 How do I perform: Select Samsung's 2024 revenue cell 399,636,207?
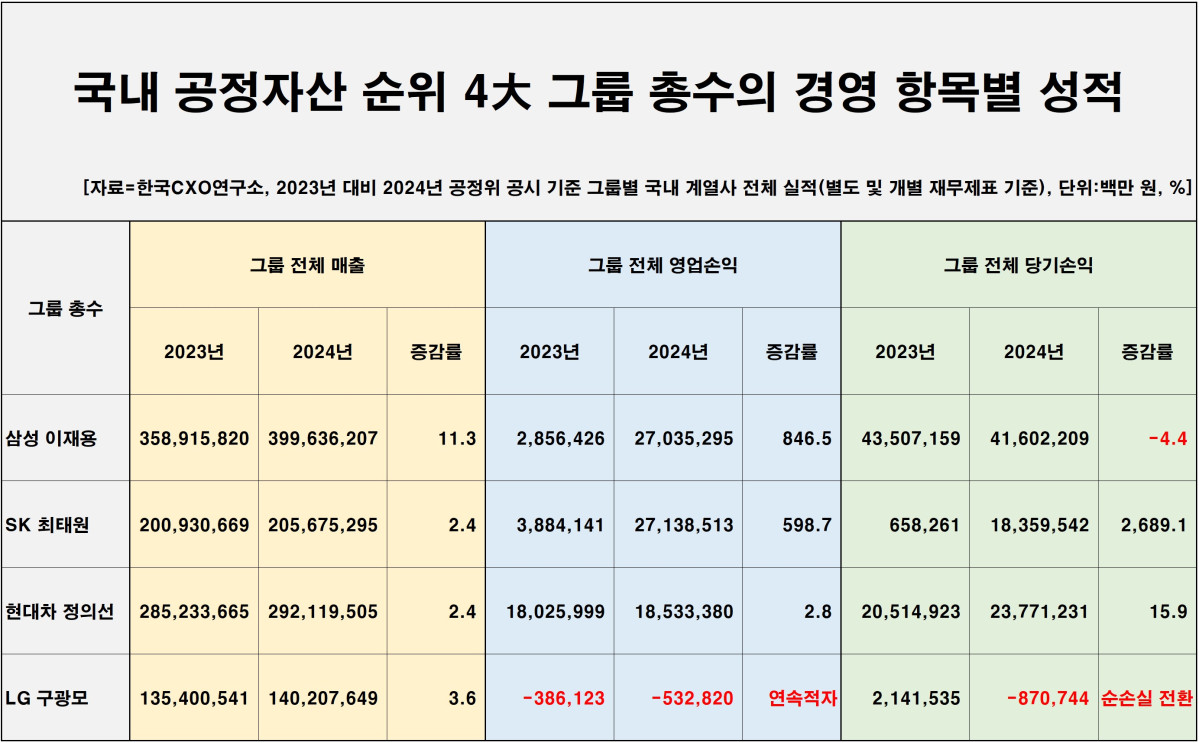pyautogui.click(x=322, y=438)
